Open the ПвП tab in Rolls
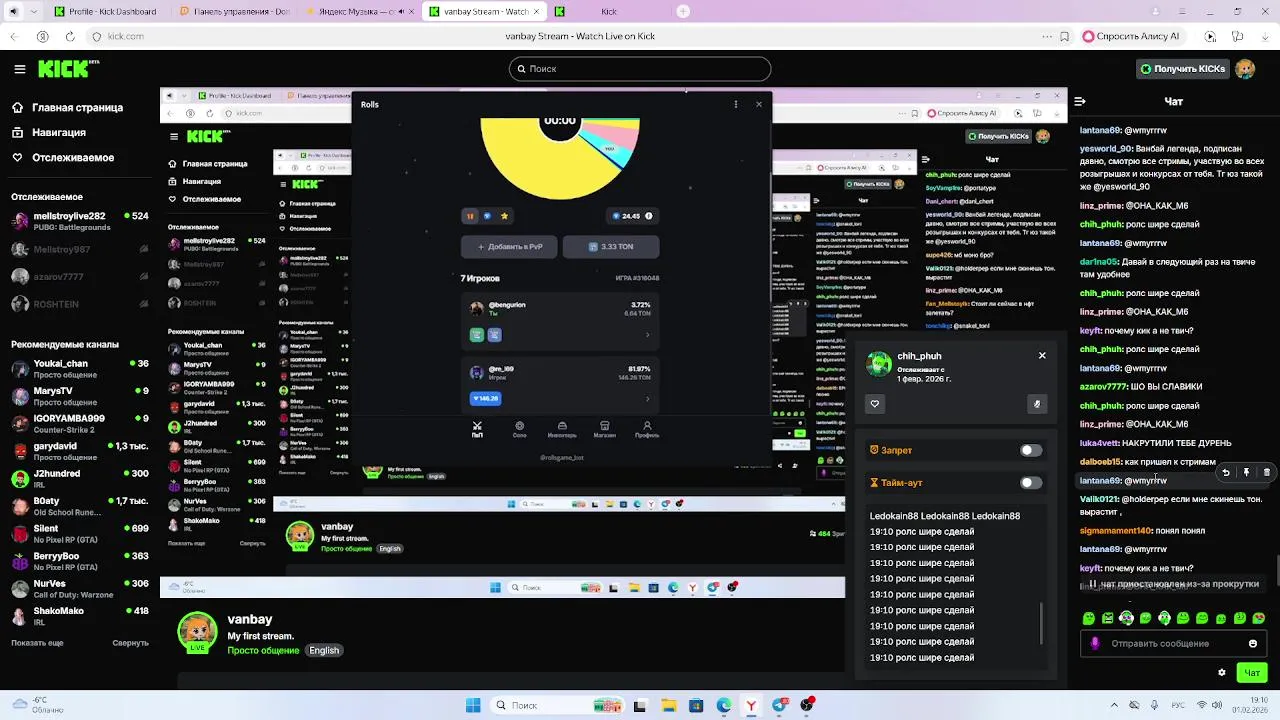Image resolution: width=1280 pixels, height=720 pixels. point(477,429)
